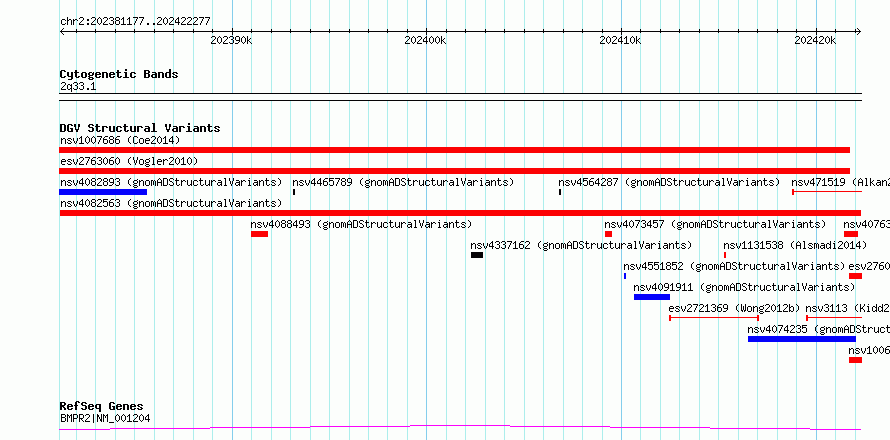
Task: Click the nsv4088493 gnomAD variant label
Action: [362, 224]
